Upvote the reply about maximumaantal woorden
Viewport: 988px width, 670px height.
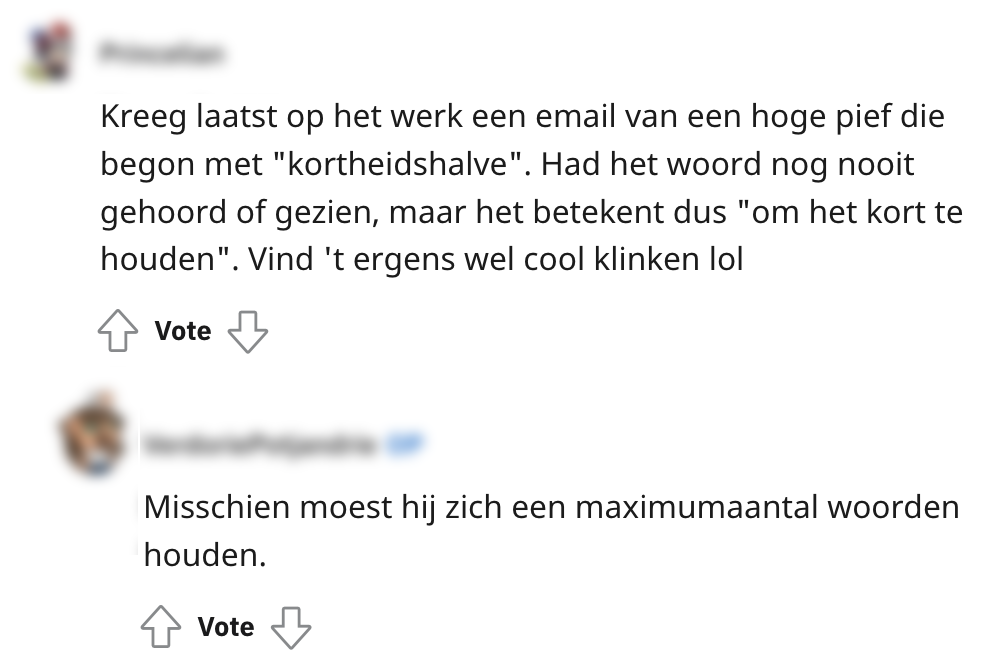161,628
